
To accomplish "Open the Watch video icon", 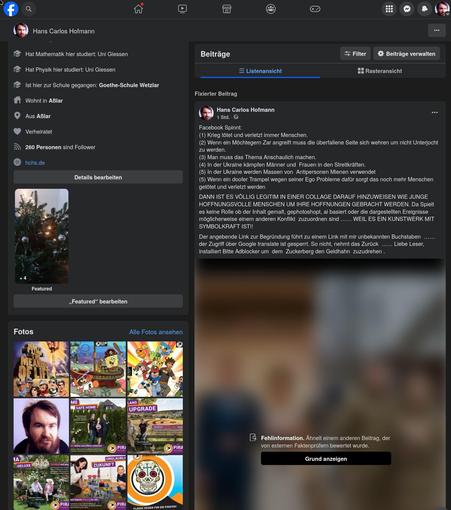I will pyautogui.click(x=182, y=9).
